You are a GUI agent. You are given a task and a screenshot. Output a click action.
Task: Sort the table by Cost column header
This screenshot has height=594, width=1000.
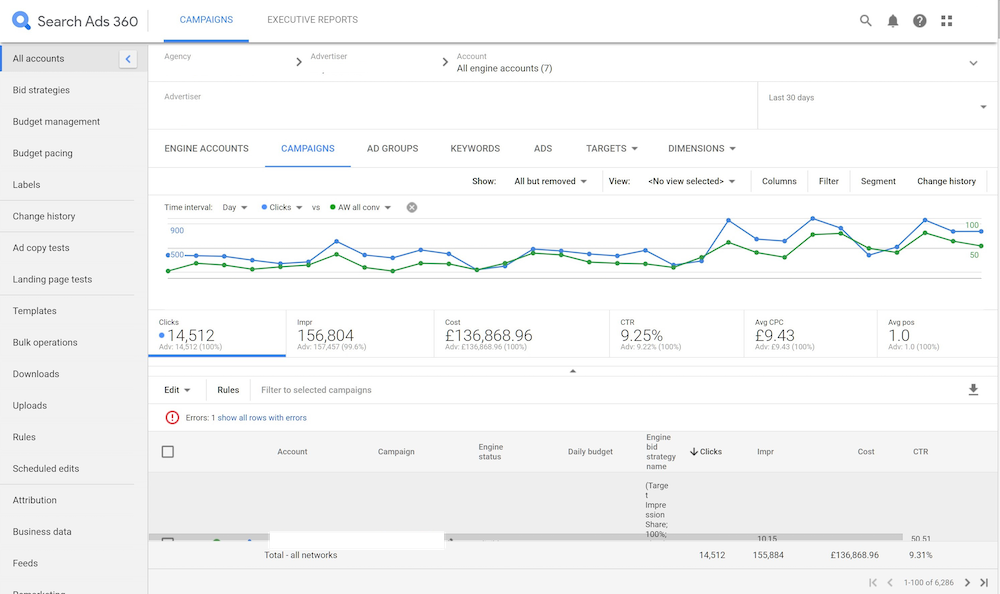[x=865, y=452]
